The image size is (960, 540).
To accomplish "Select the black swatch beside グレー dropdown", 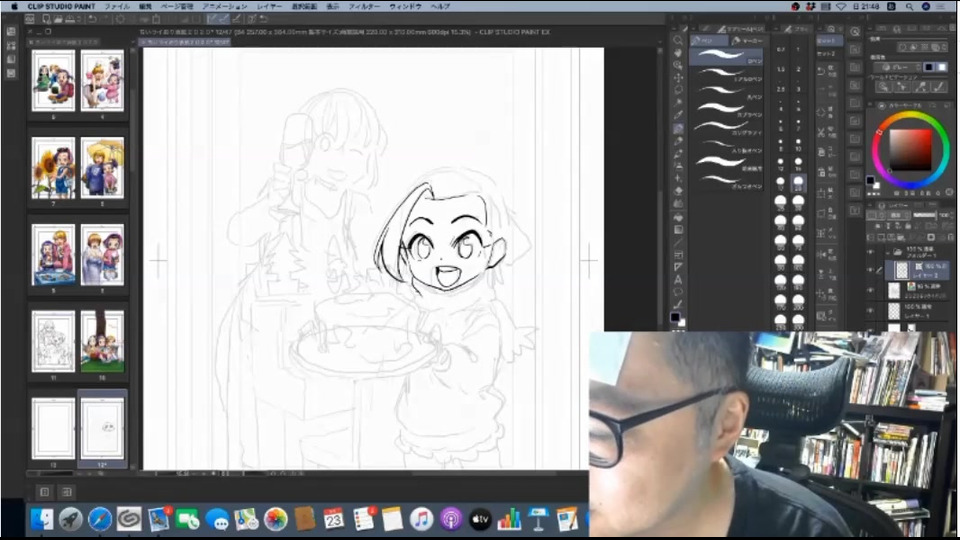I will click(x=929, y=67).
